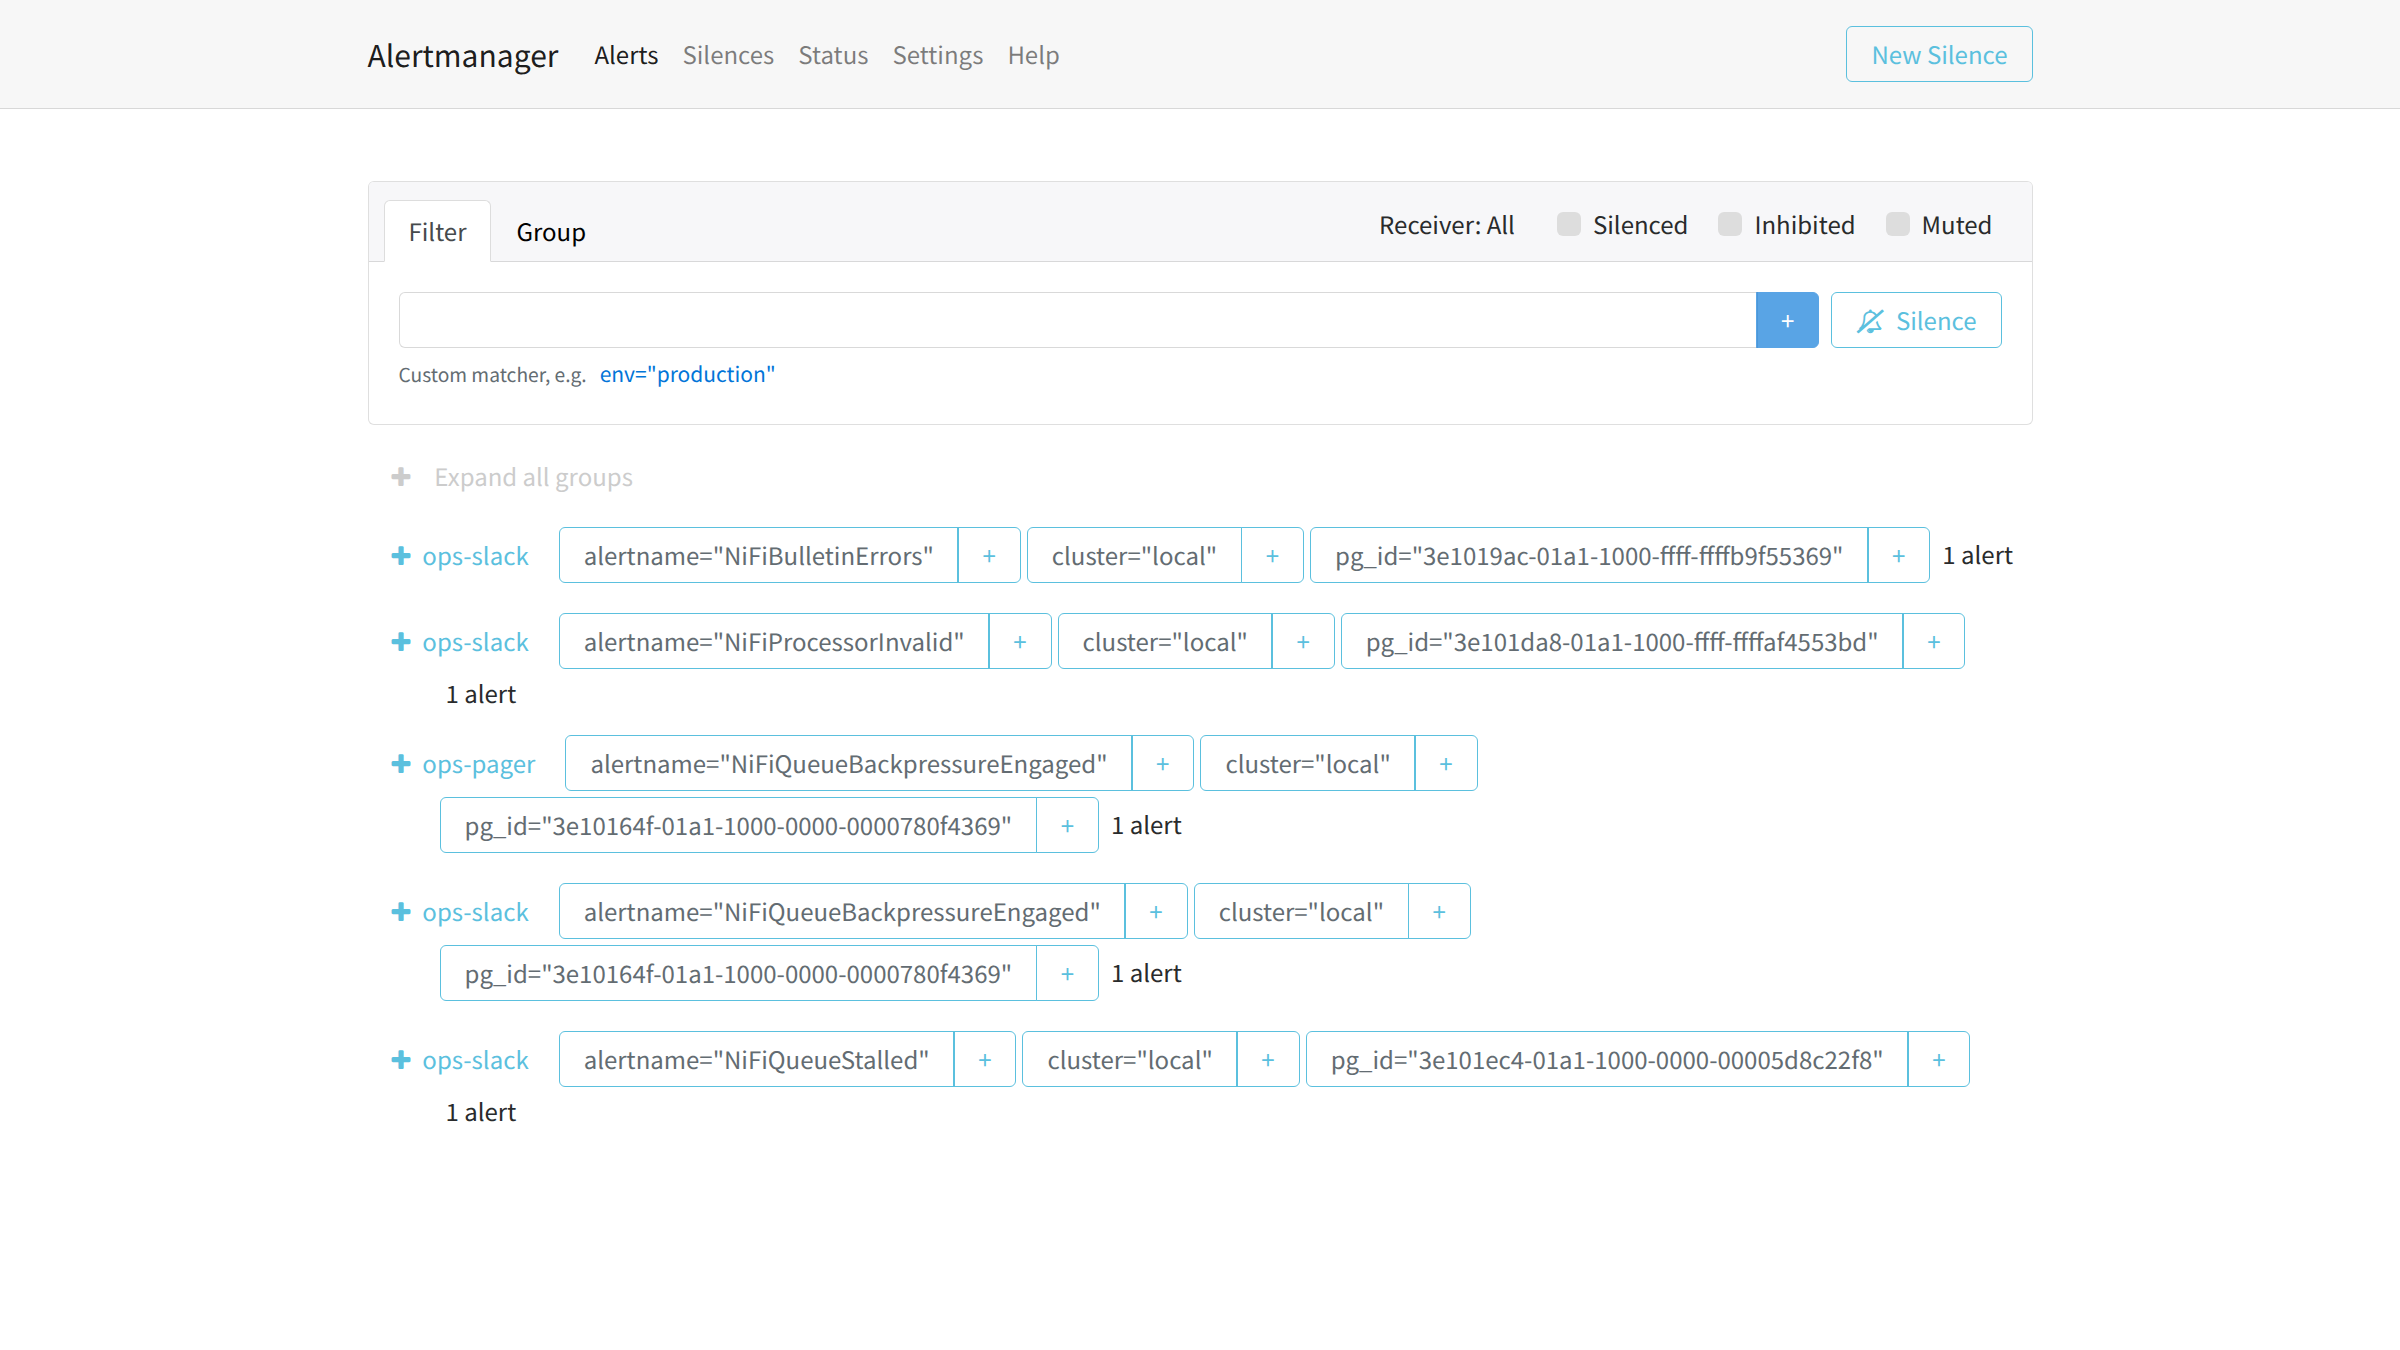
Task: Click plus next to ops-pager cluster="local"
Action: 1446,763
